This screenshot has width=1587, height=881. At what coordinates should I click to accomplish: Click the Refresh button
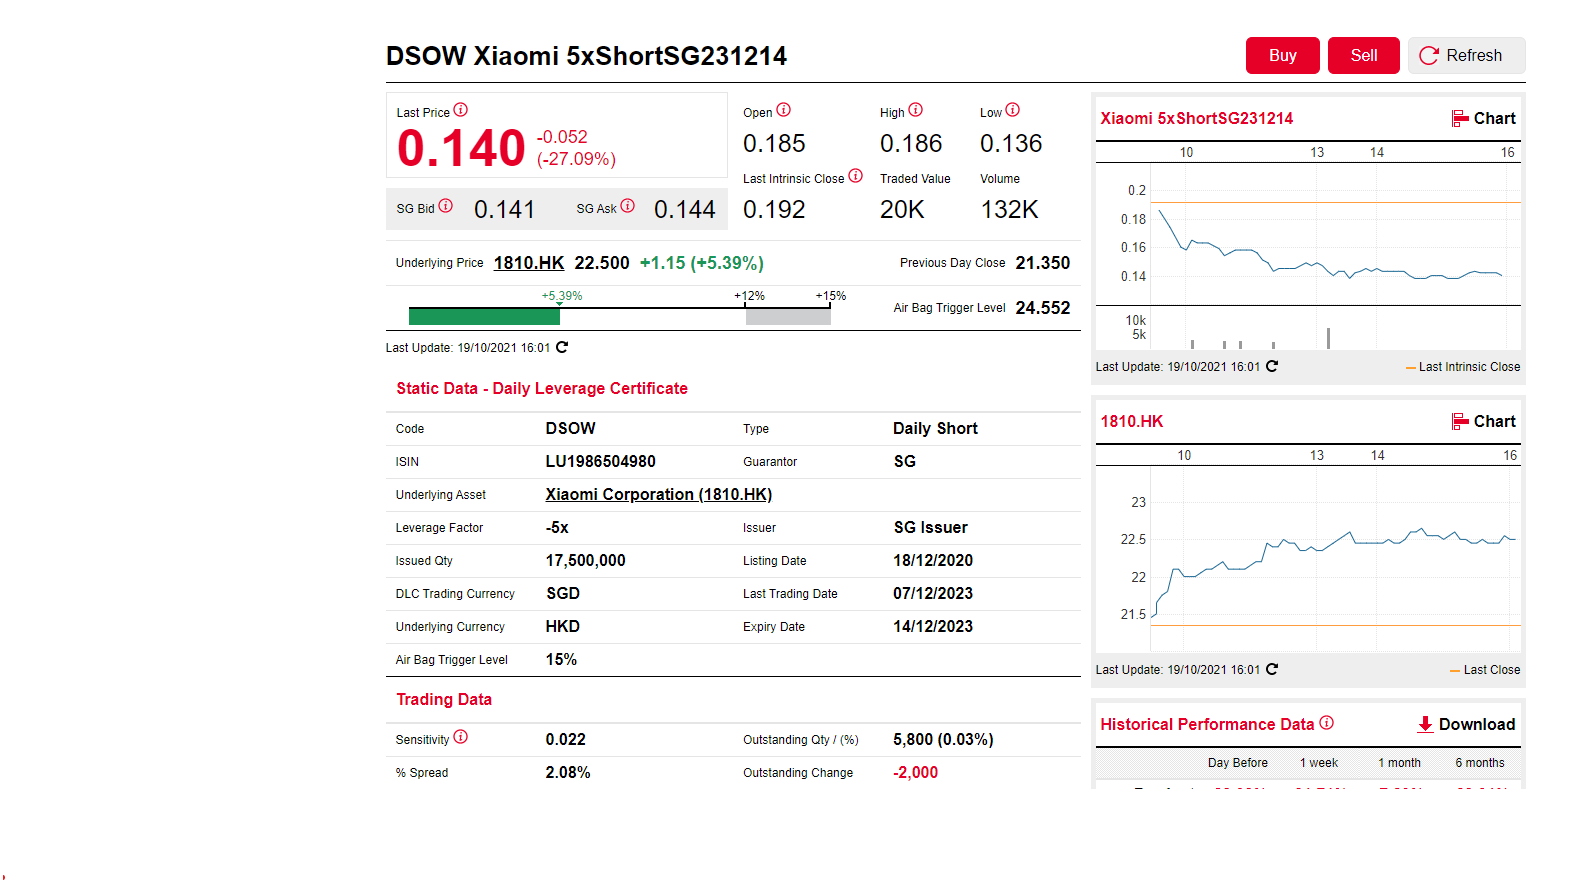(x=1467, y=56)
